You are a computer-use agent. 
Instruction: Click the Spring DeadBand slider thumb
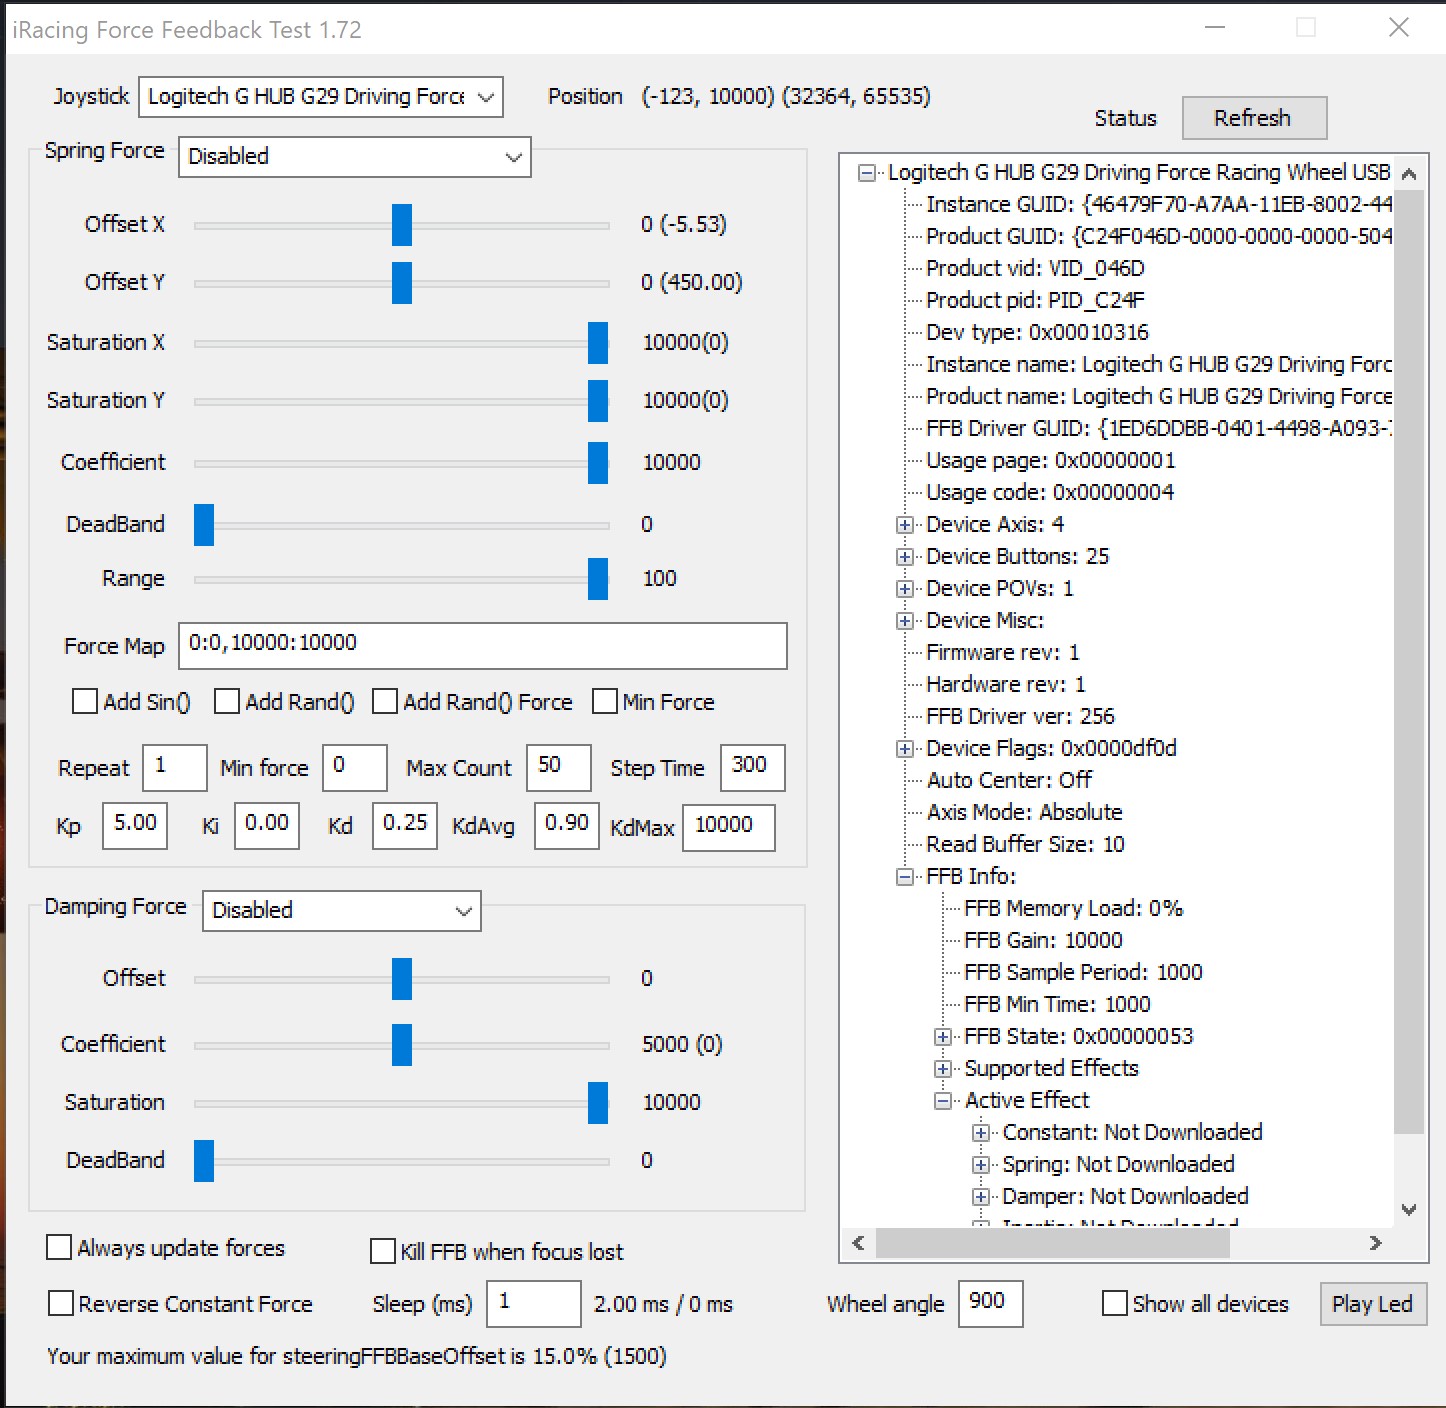click(x=204, y=525)
